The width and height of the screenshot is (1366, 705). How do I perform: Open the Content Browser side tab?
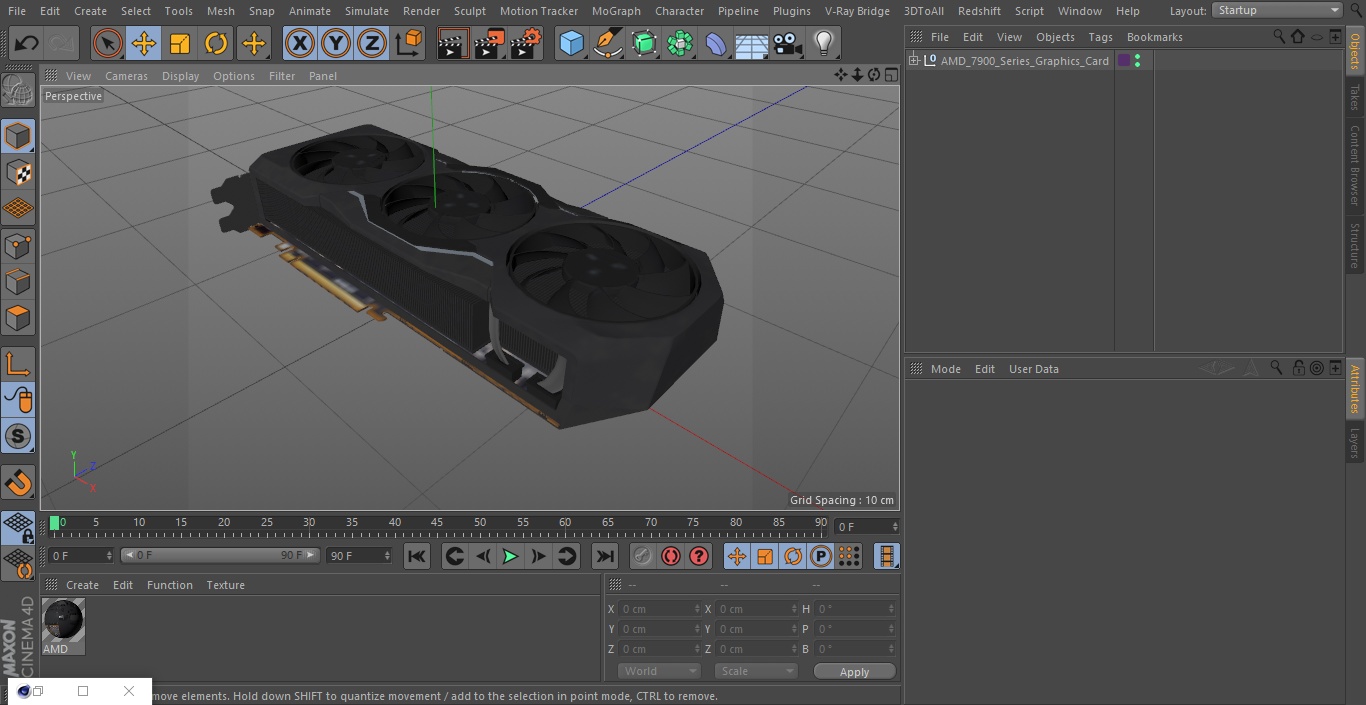(x=1355, y=165)
